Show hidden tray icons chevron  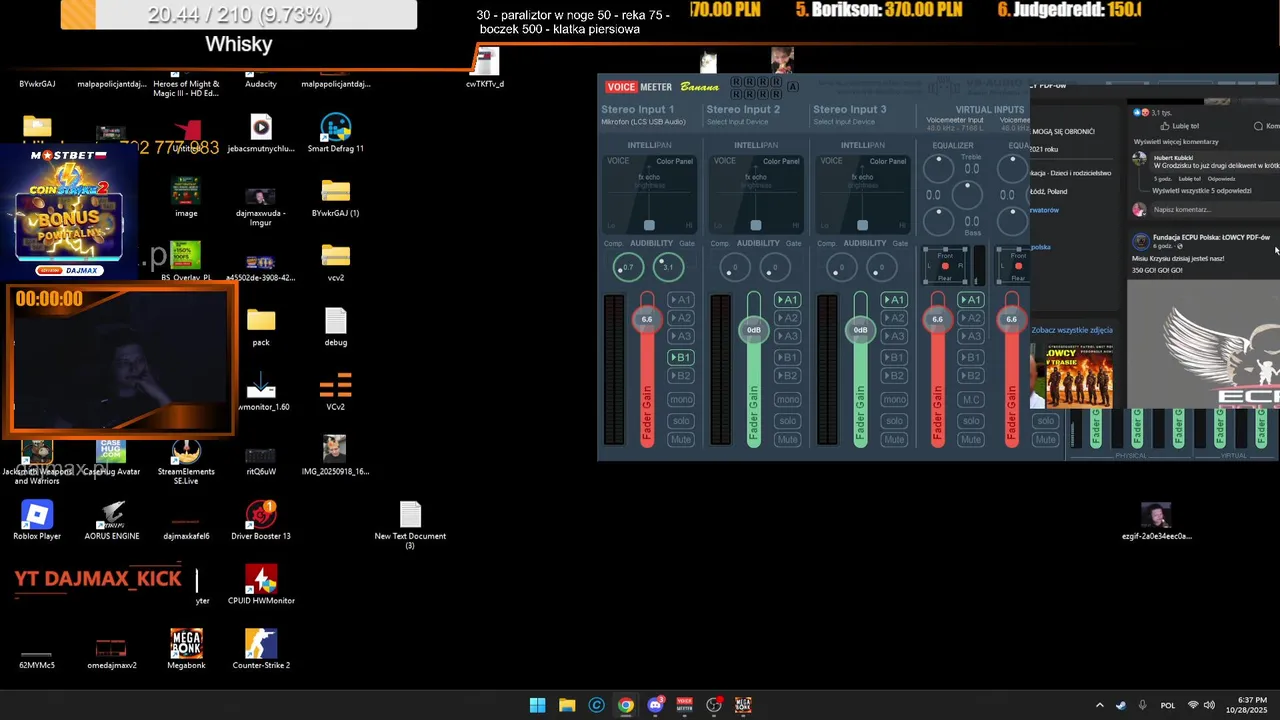[x=1099, y=705]
